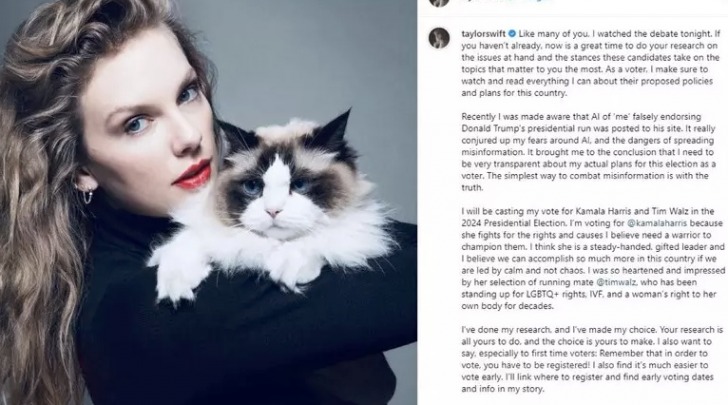Open the @kamalaharris mention link
Screen dimensions: 728x405
(x=657, y=223)
